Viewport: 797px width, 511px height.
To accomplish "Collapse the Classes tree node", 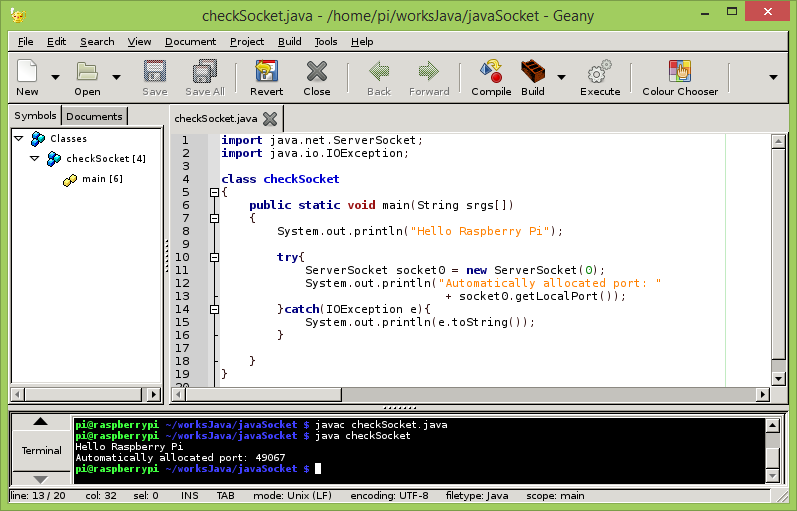I will (19, 138).
